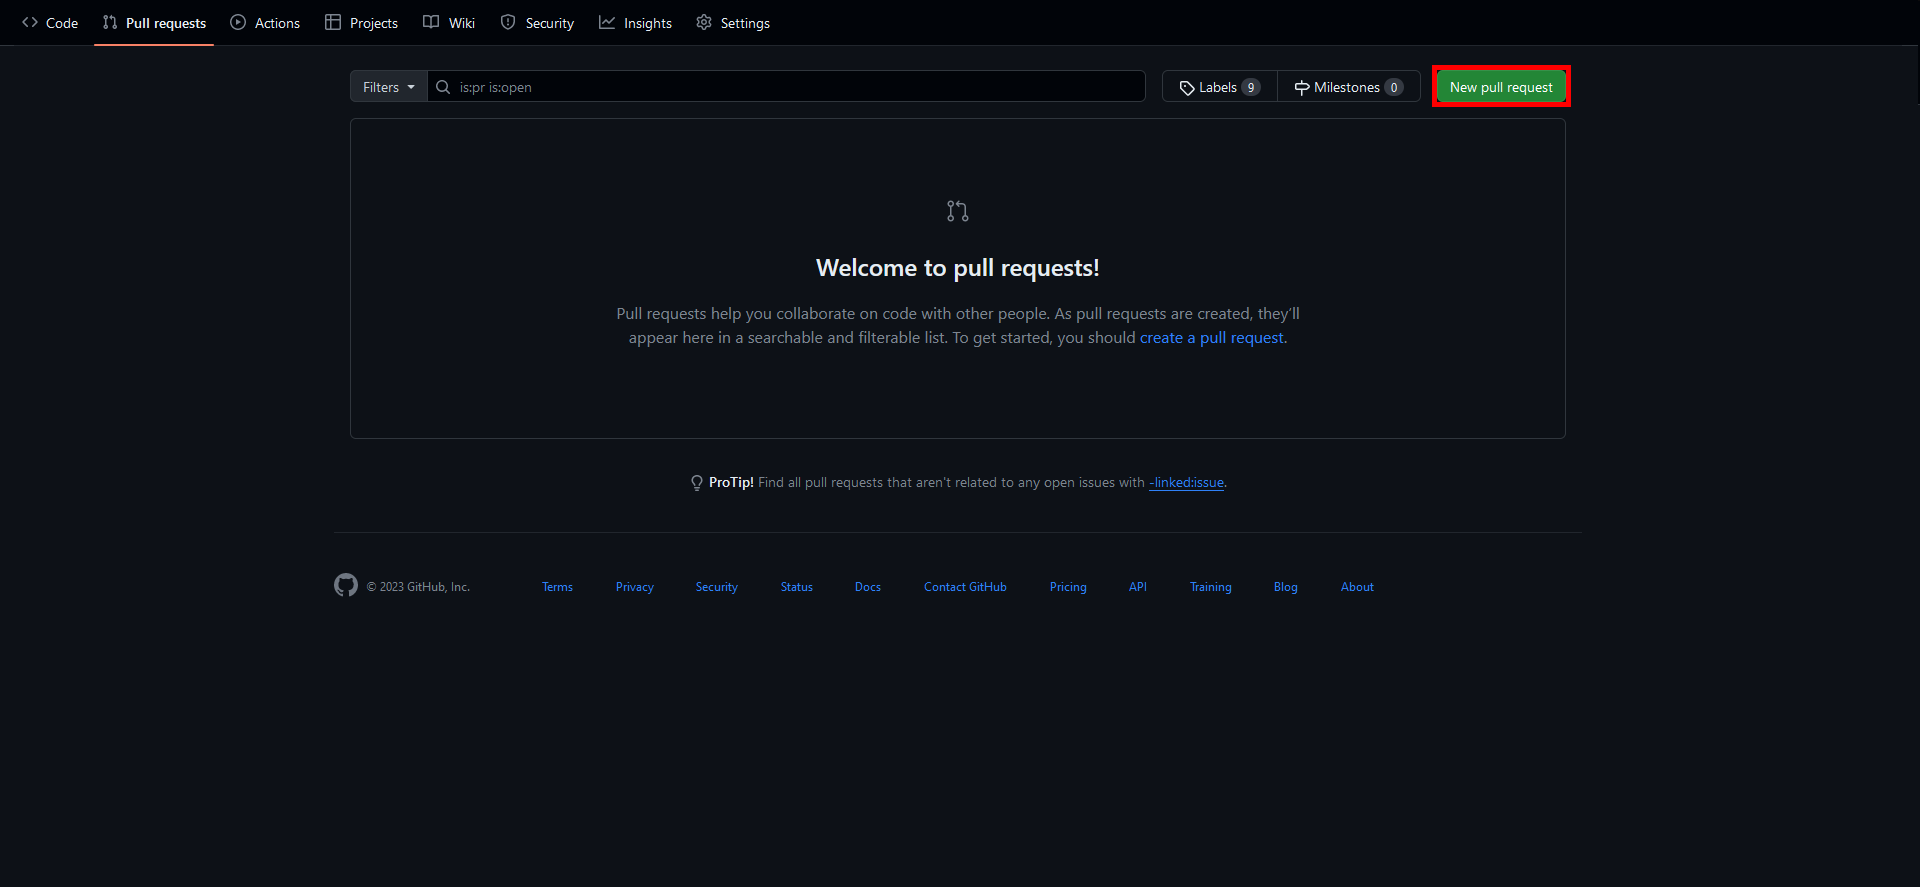The width and height of the screenshot is (1920, 887).
Task: Click the Insights graph icon
Action: pyautogui.click(x=607, y=22)
